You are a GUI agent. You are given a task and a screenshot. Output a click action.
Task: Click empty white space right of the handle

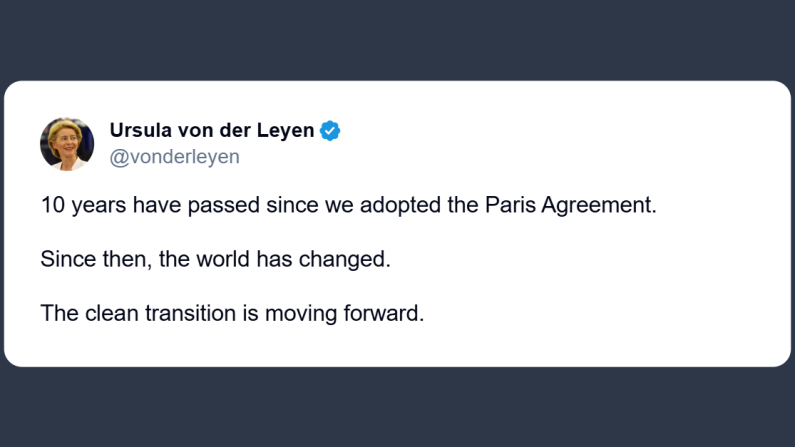[x=500, y=158]
